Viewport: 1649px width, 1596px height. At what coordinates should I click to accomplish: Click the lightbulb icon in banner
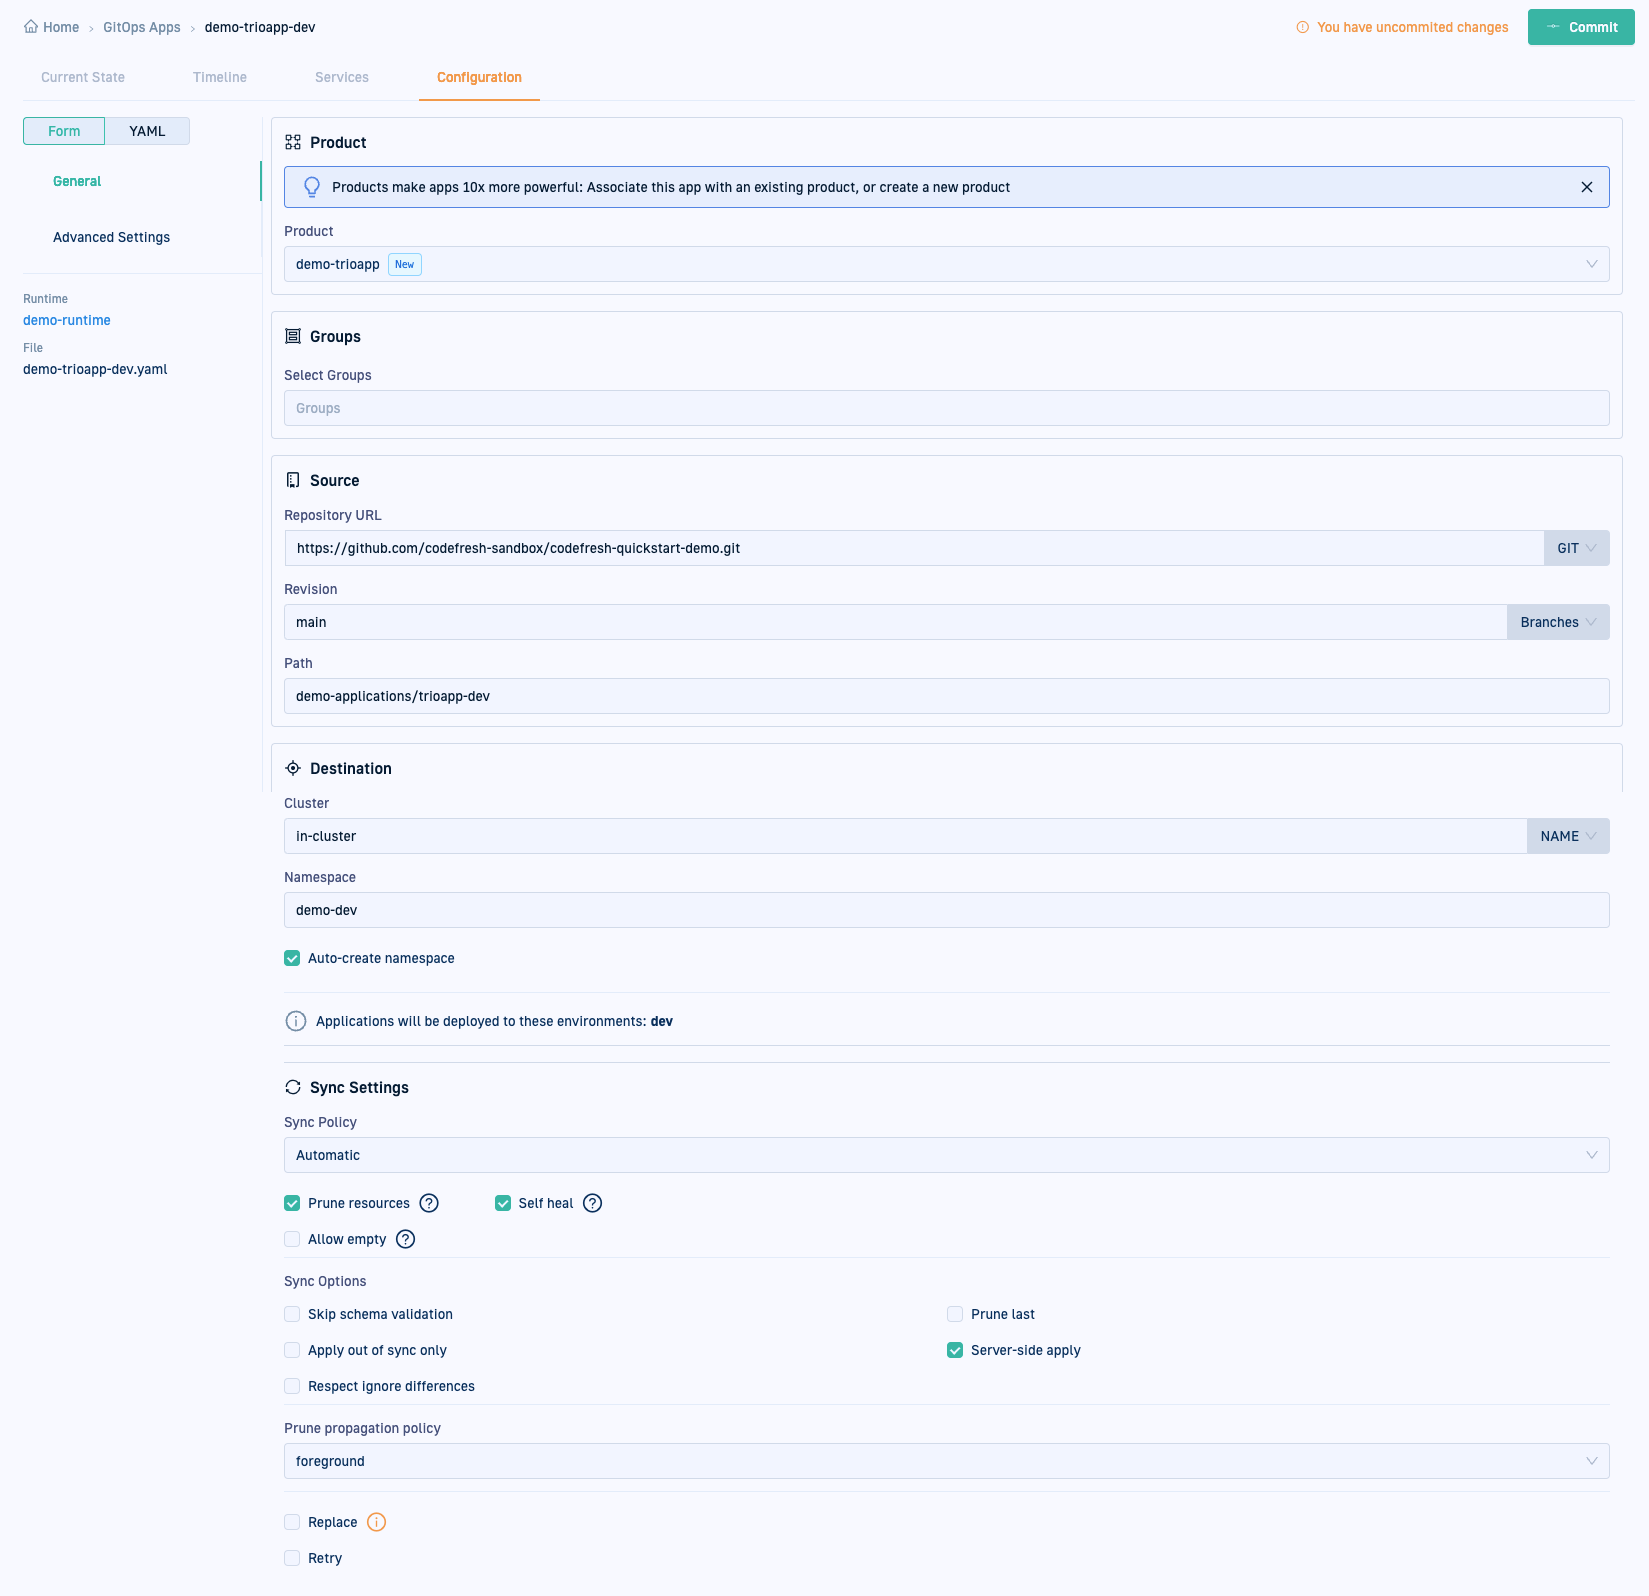point(312,187)
